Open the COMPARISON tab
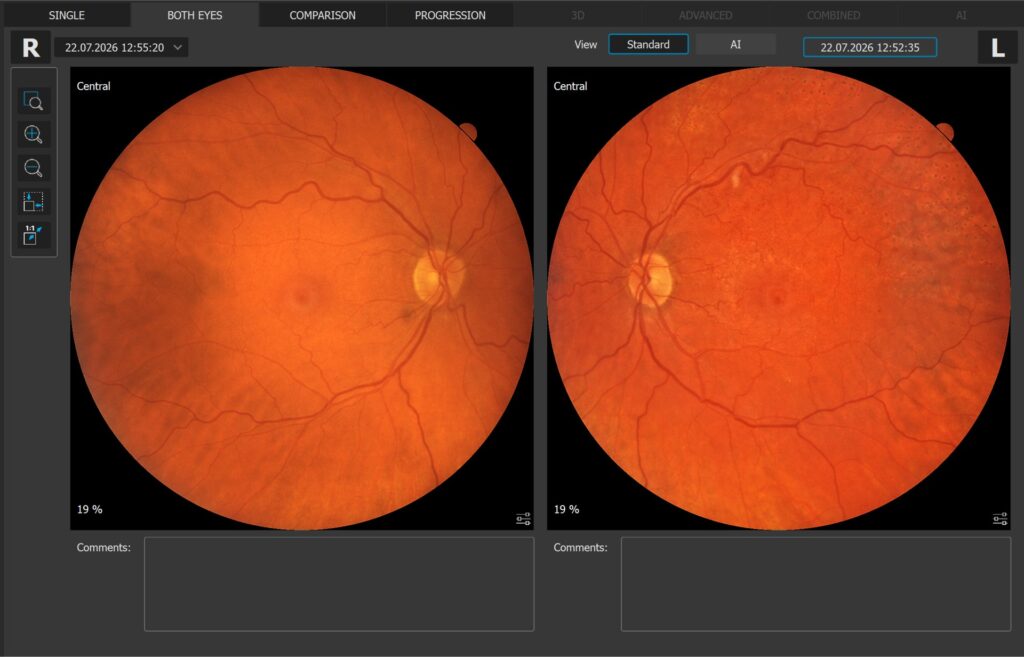1024x657 pixels. point(323,15)
